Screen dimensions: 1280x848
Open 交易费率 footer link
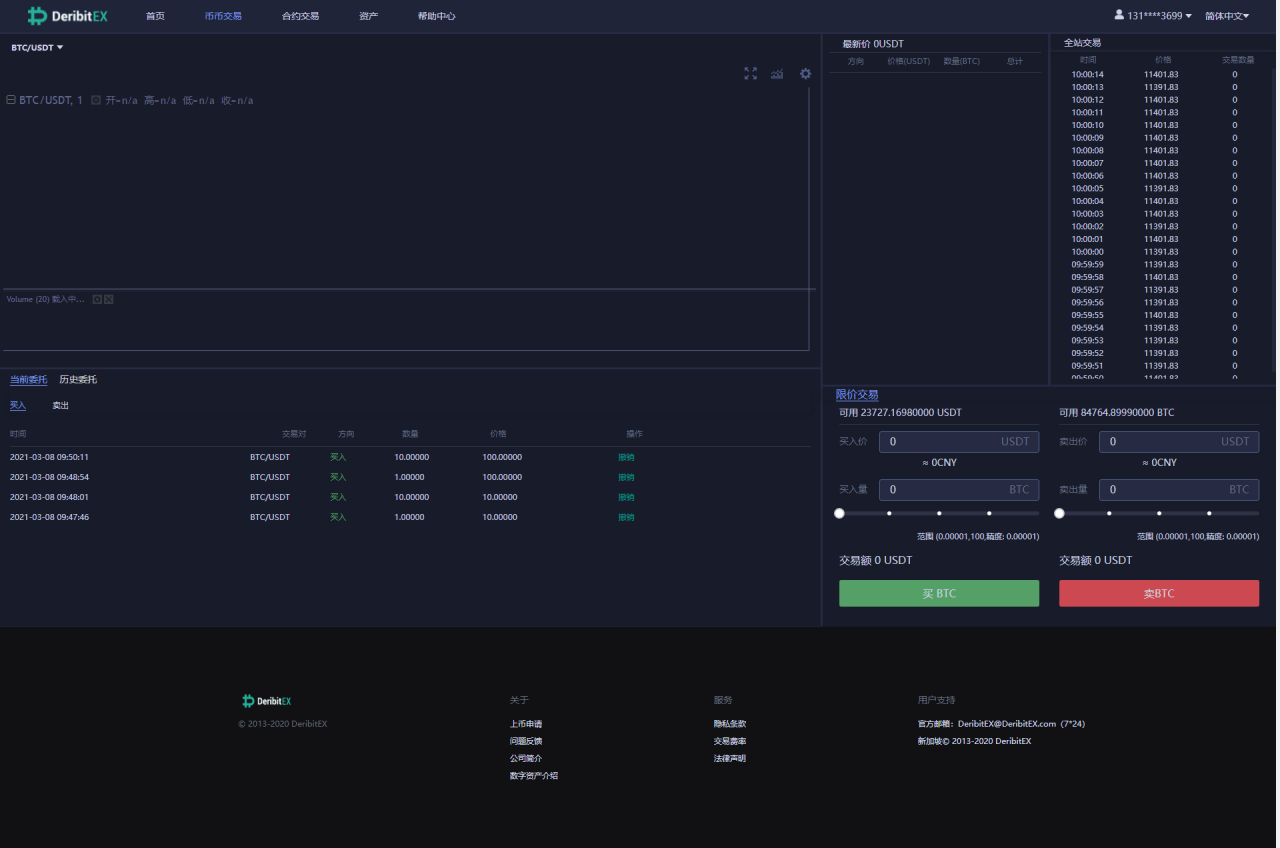(730, 741)
